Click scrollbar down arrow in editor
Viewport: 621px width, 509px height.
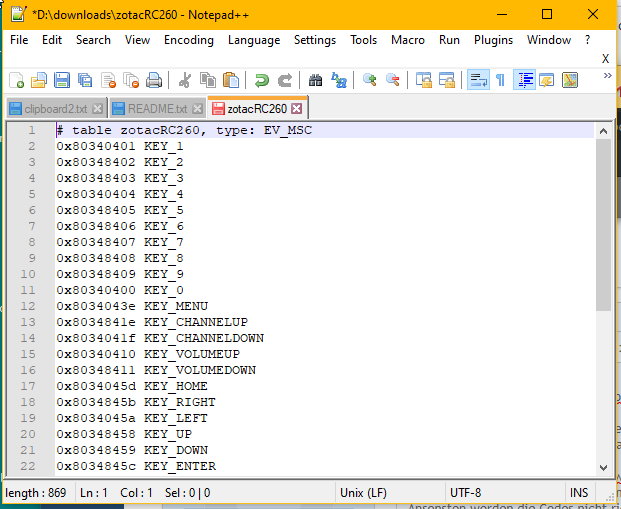(x=603, y=468)
